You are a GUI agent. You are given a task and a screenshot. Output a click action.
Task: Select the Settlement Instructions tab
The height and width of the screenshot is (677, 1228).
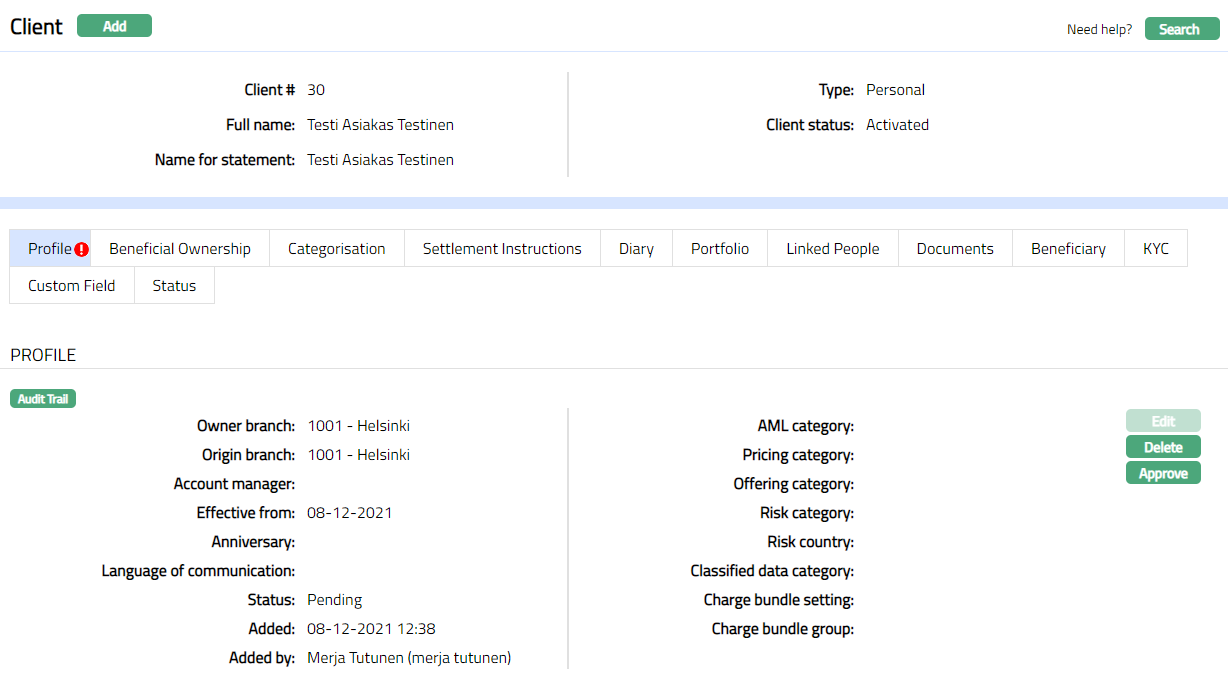[502, 249]
